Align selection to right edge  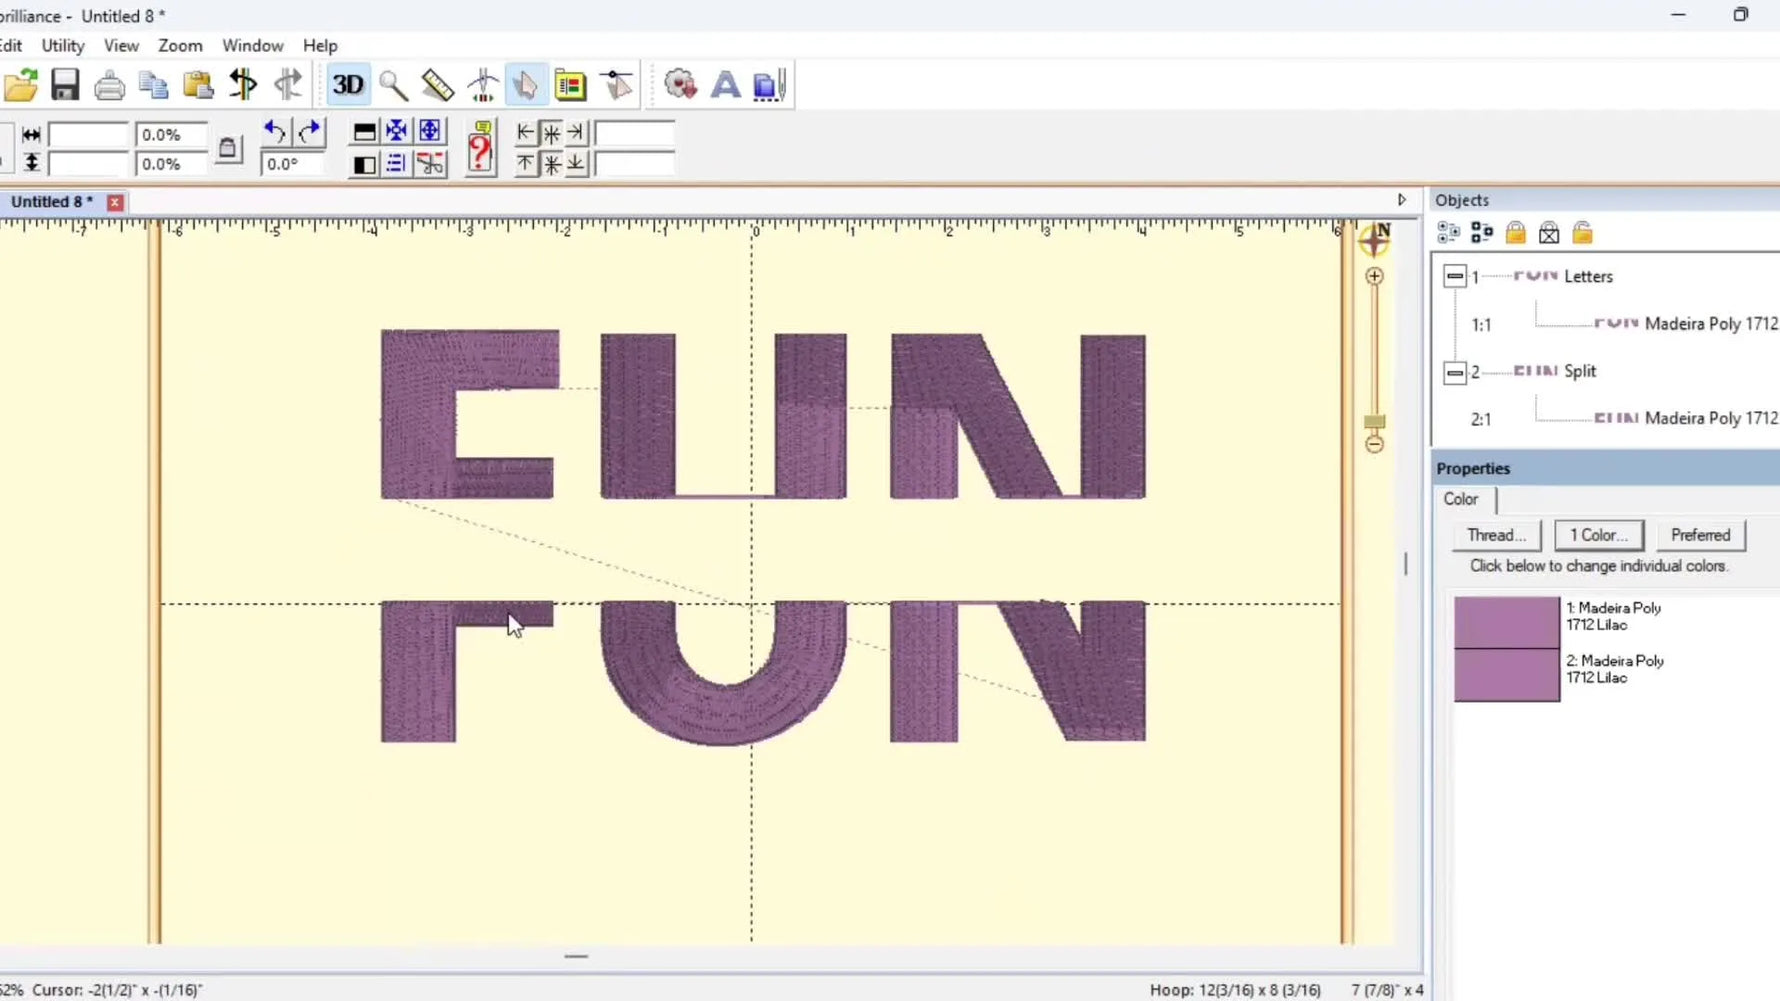(576, 132)
